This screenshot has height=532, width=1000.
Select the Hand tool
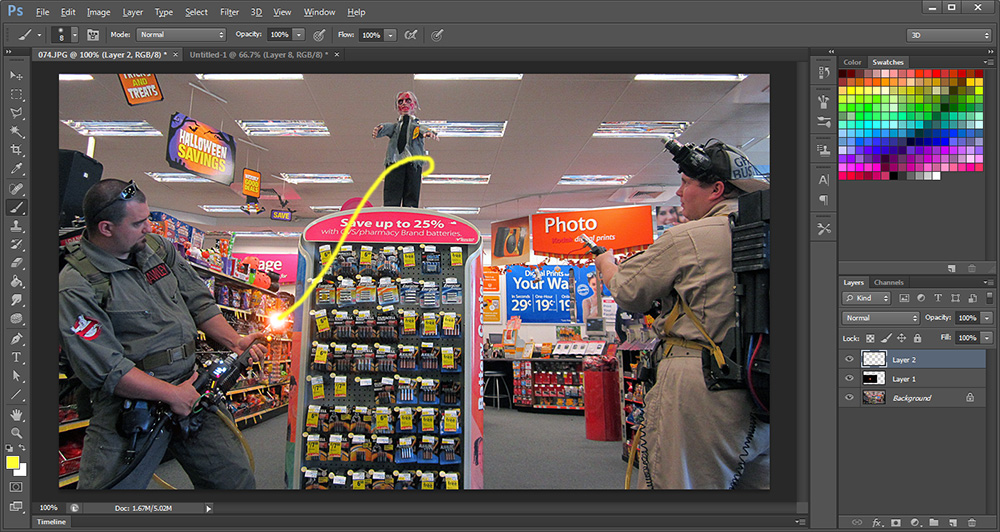point(17,413)
